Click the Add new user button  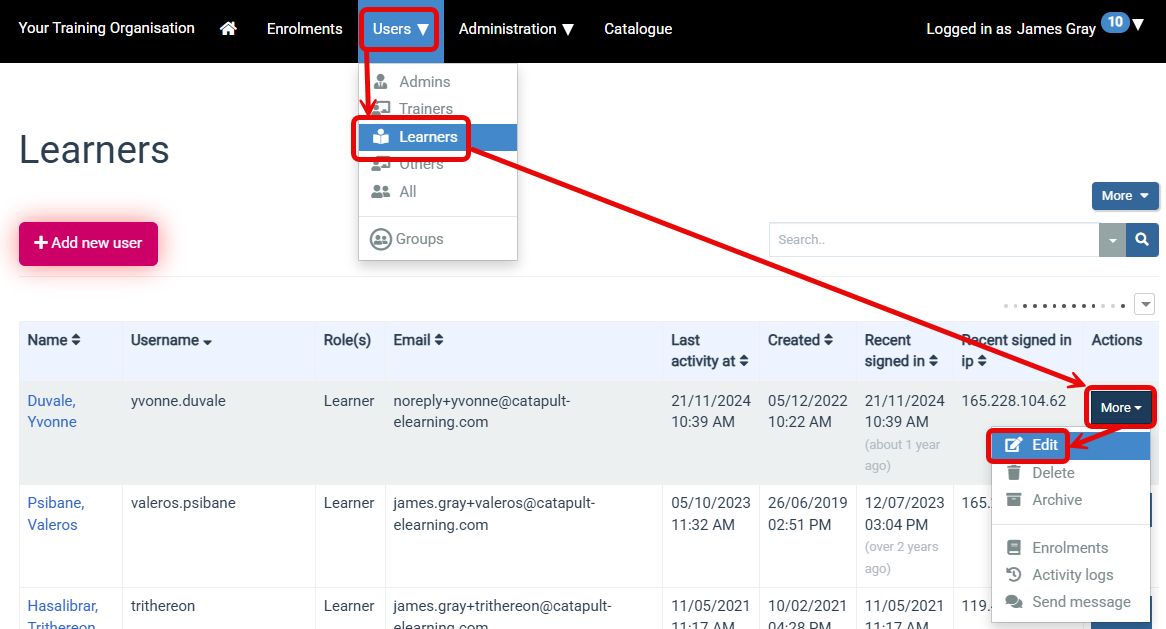tap(88, 243)
